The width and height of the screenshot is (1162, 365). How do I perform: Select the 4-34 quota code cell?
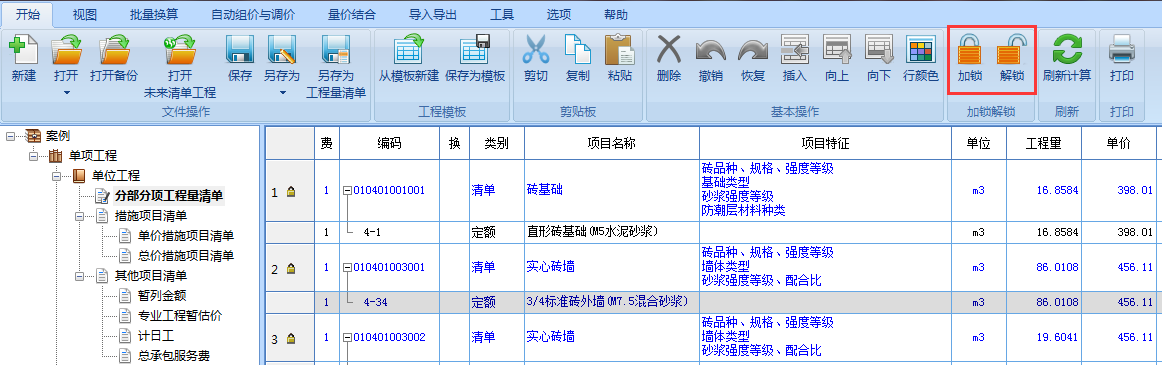coord(390,302)
